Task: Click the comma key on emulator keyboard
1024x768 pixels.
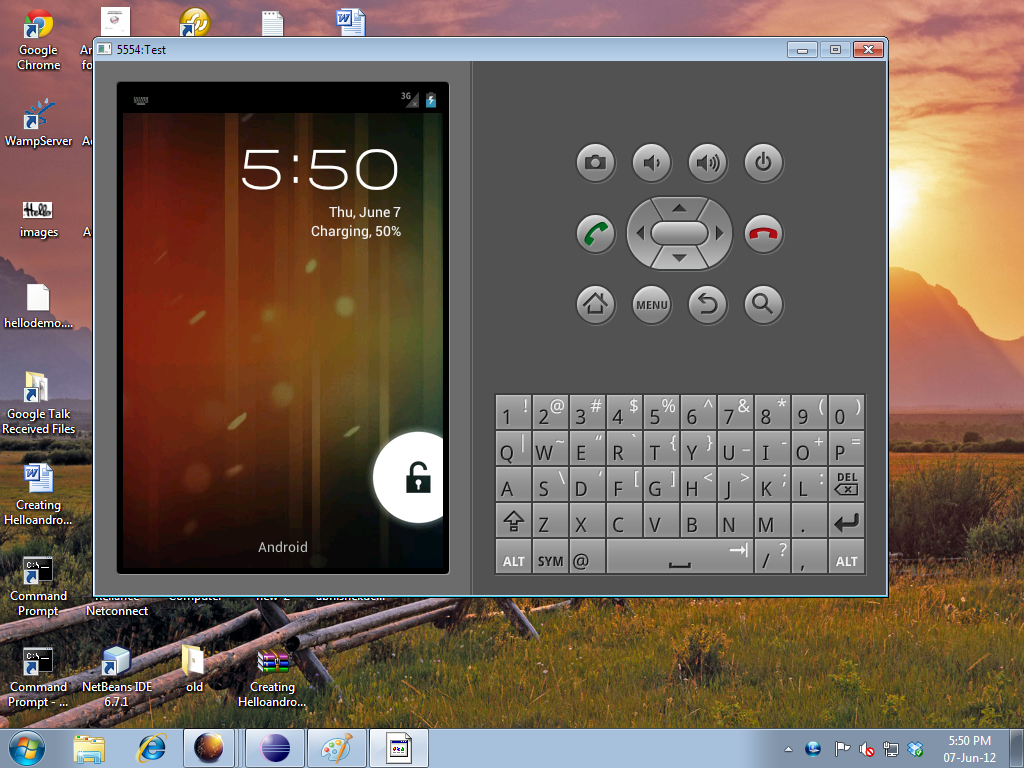Action: point(809,558)
